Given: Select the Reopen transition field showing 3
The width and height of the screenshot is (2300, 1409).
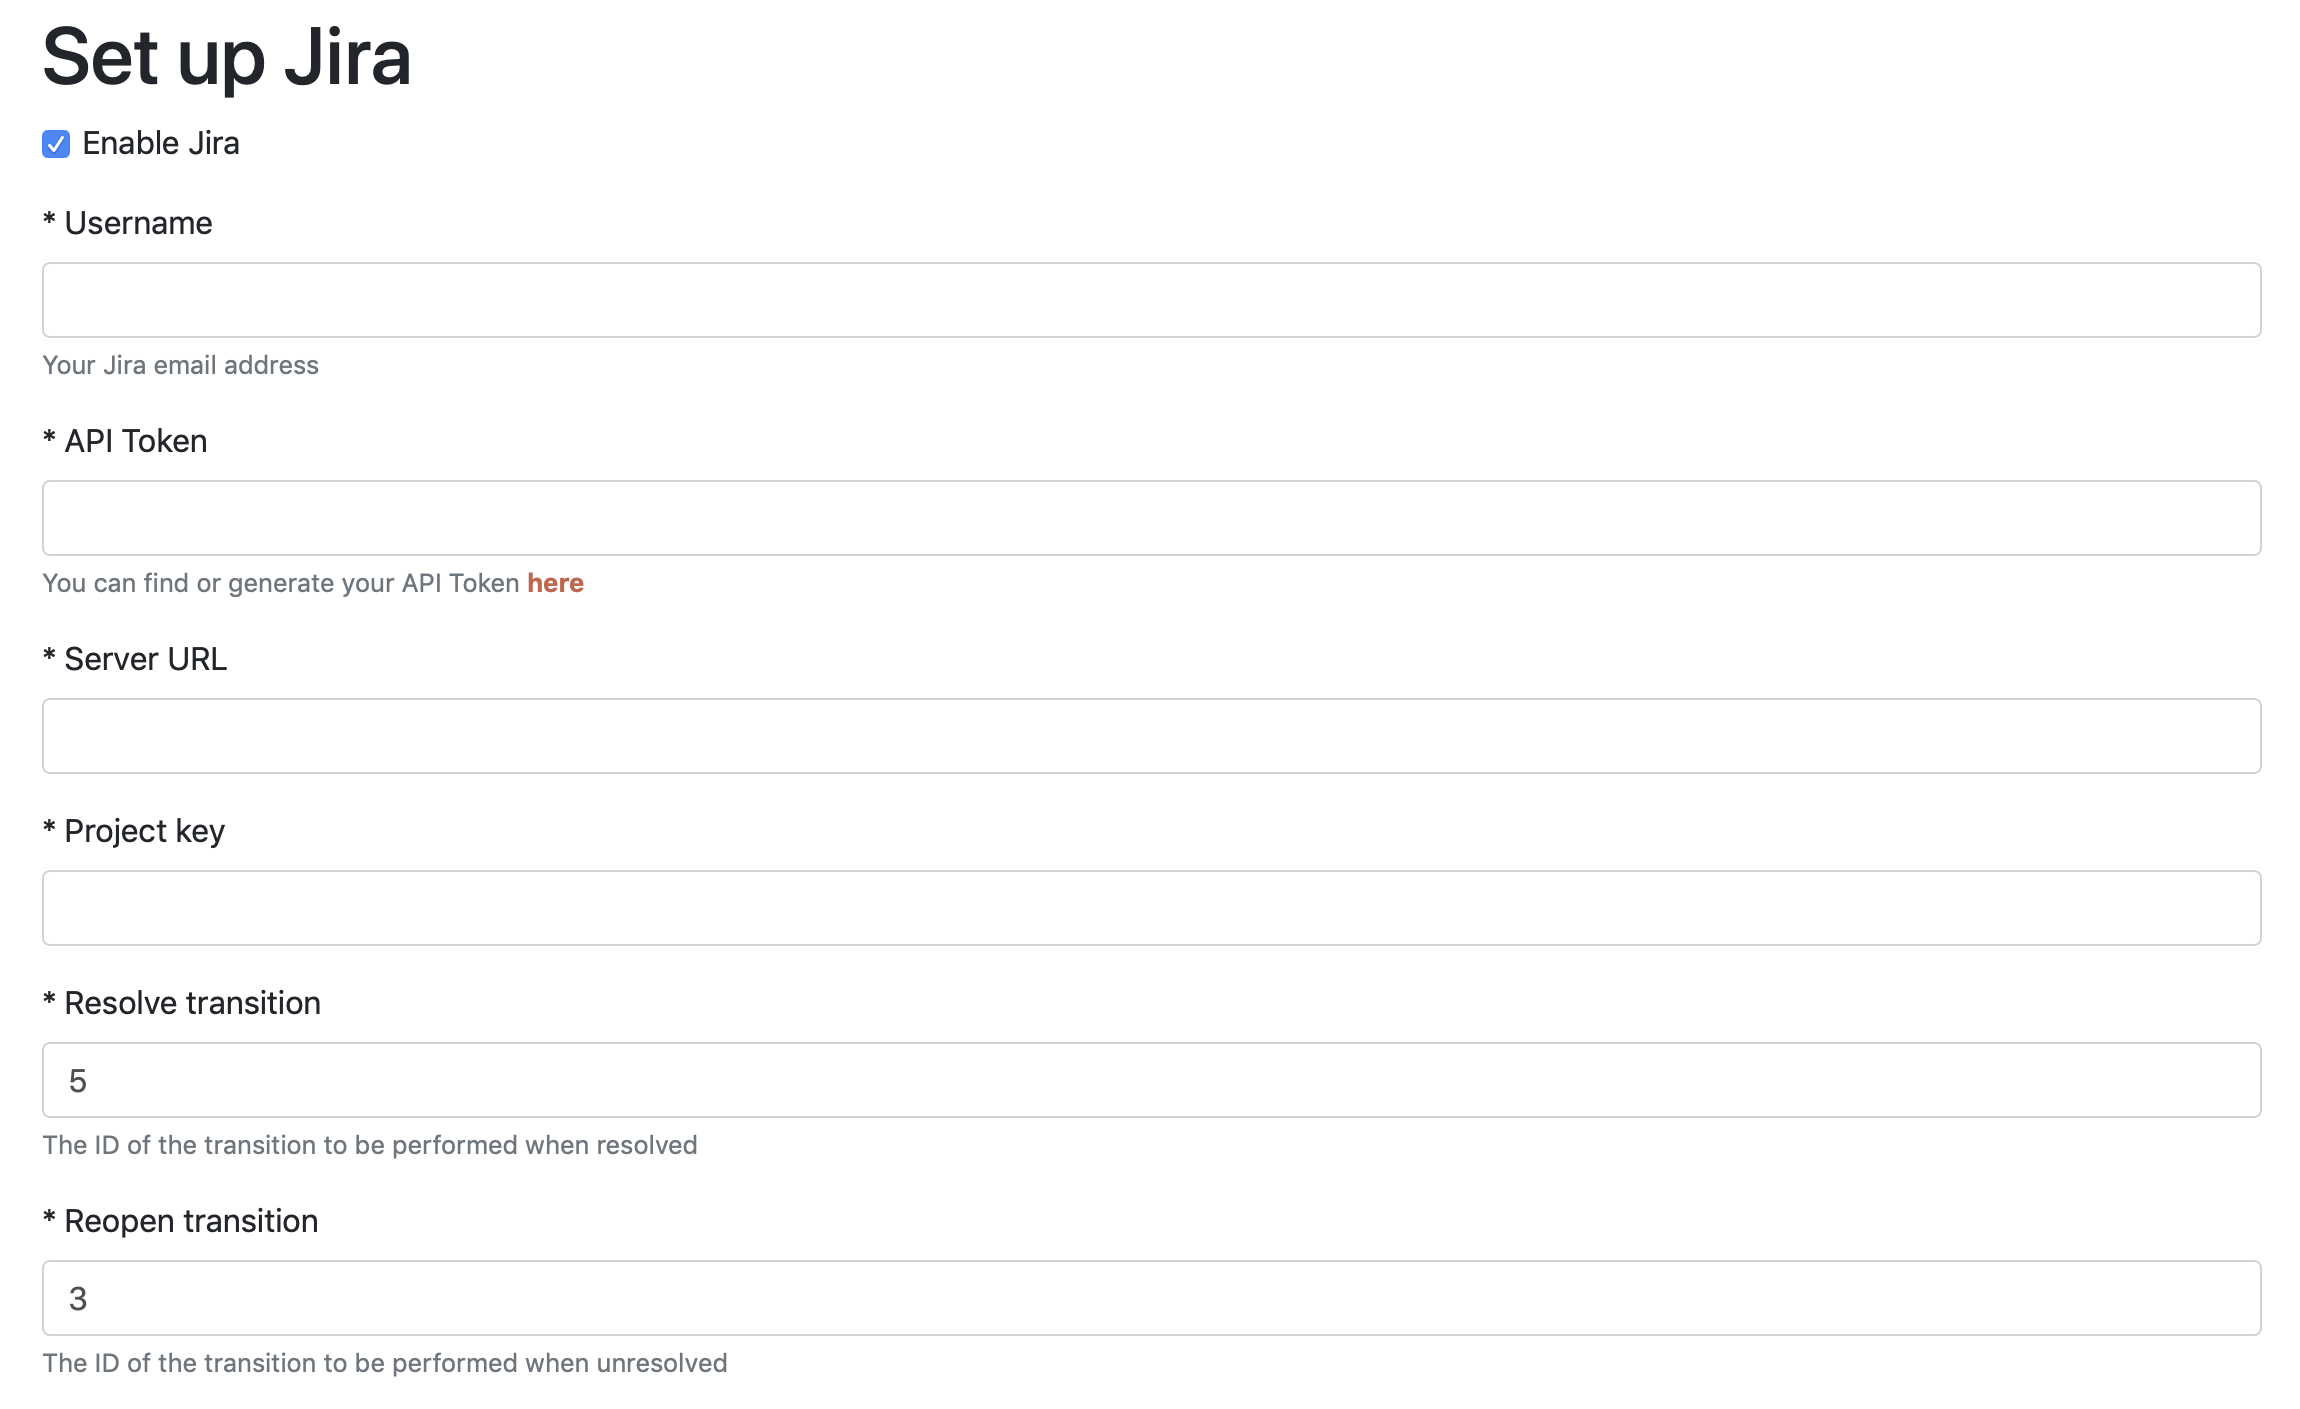Looking at the screenshot, I should click(1150, 1297).
